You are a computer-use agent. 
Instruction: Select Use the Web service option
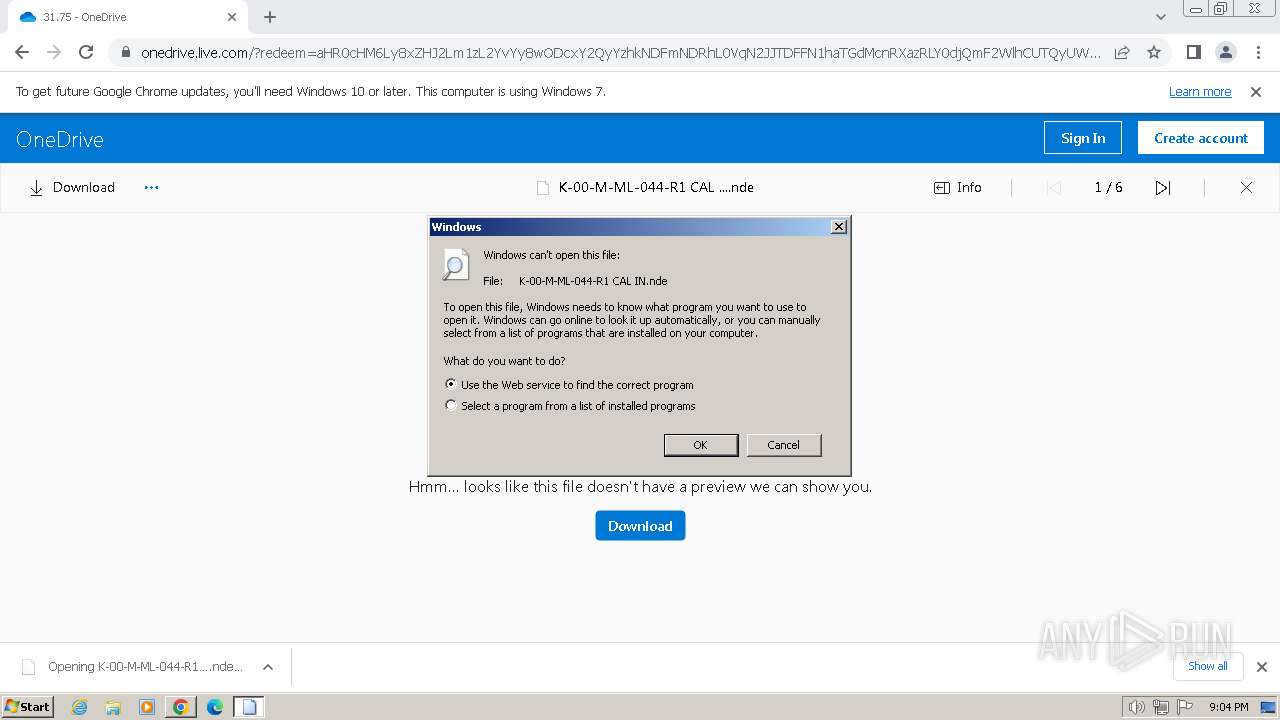pos(569,384)
